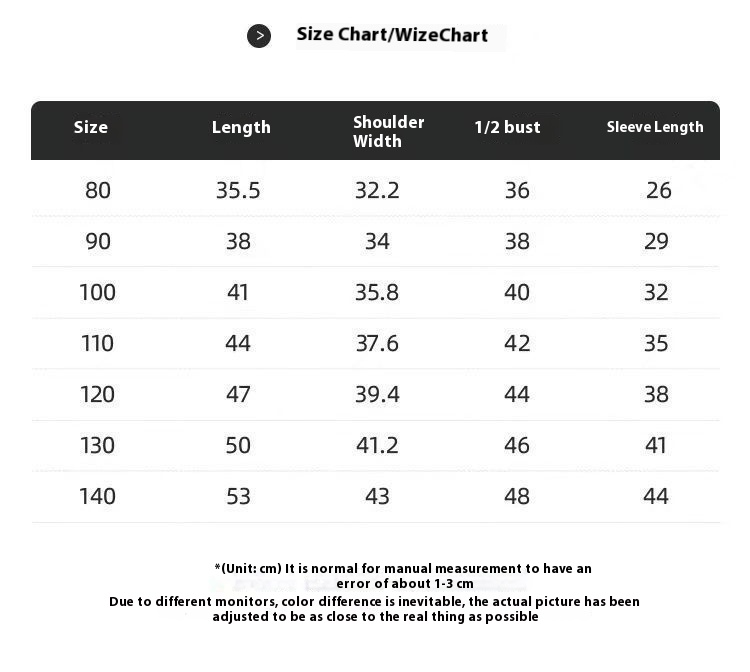Pick size 130 in the Size column
This screenshot has height=672, width=750.
coord(98,445)
